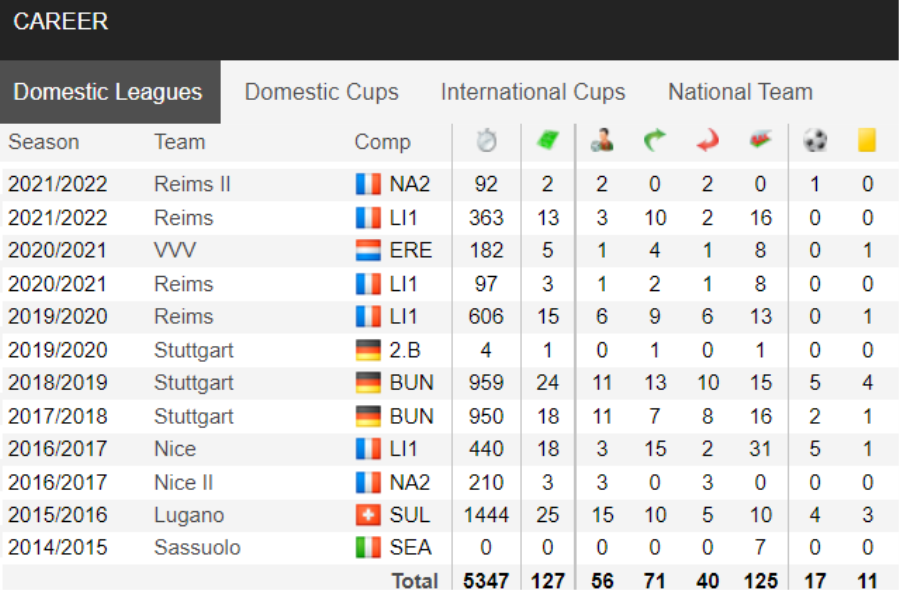Screen dimensions: 899x590
Task: Click the bench substitutes column icon
Action: 760,140
